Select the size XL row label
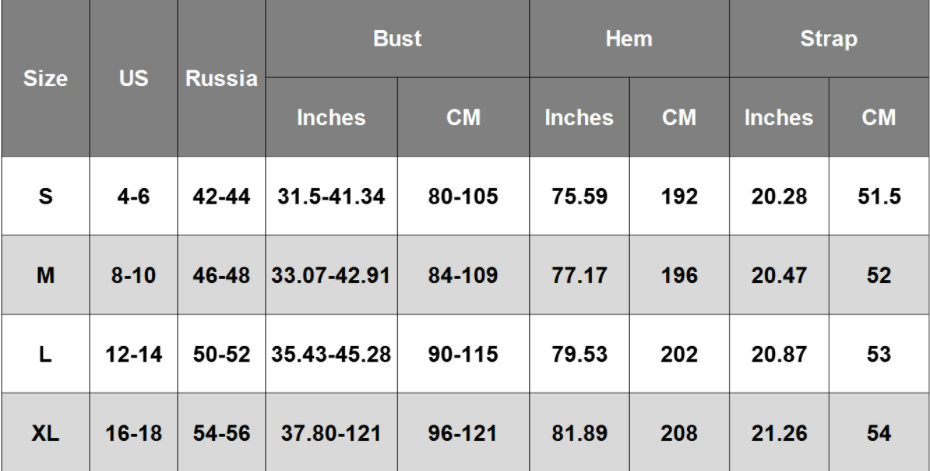Image resolution: width=930 pixels, height=471 pixels. tap(46, 435)
